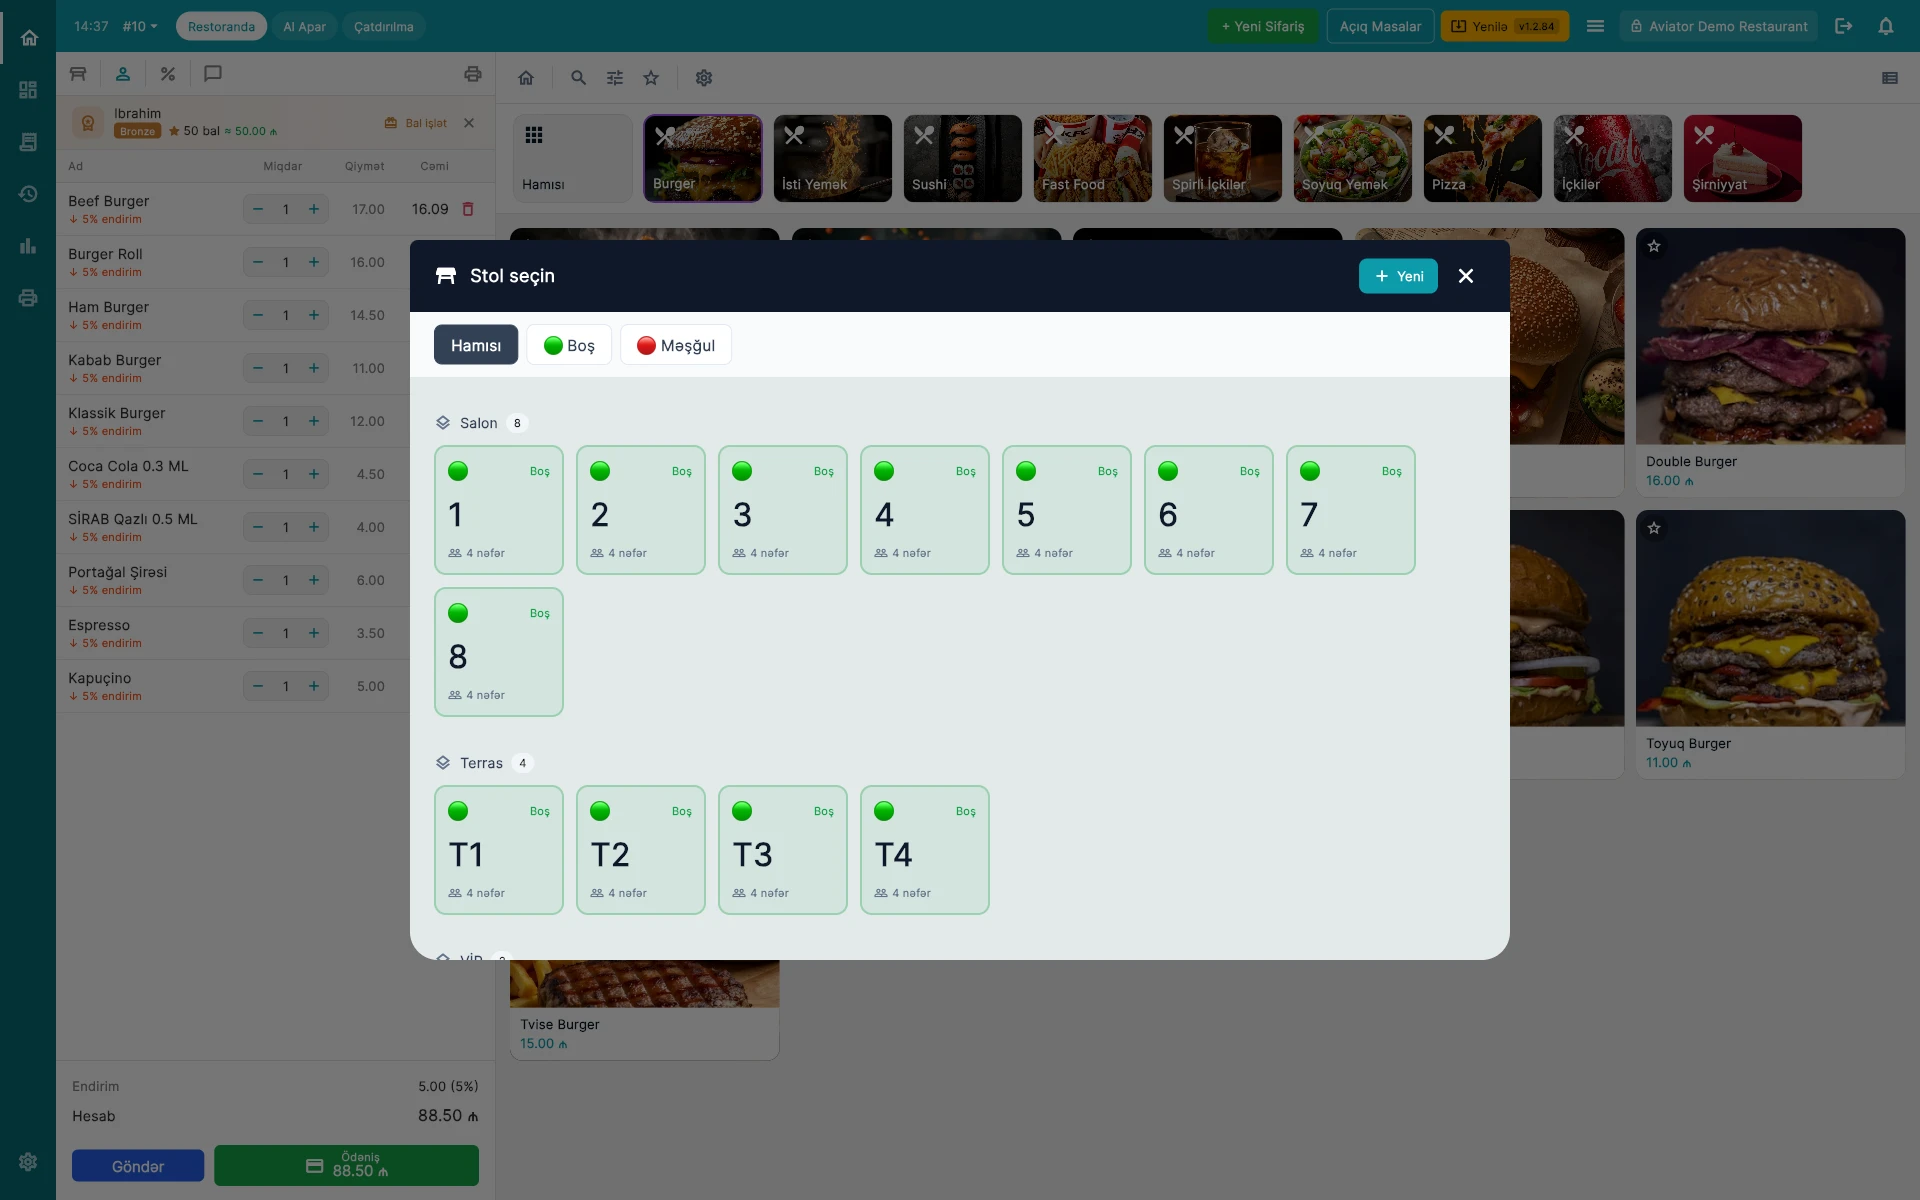Open settings gear at sidebar bottom

(x=28, y=1162)
